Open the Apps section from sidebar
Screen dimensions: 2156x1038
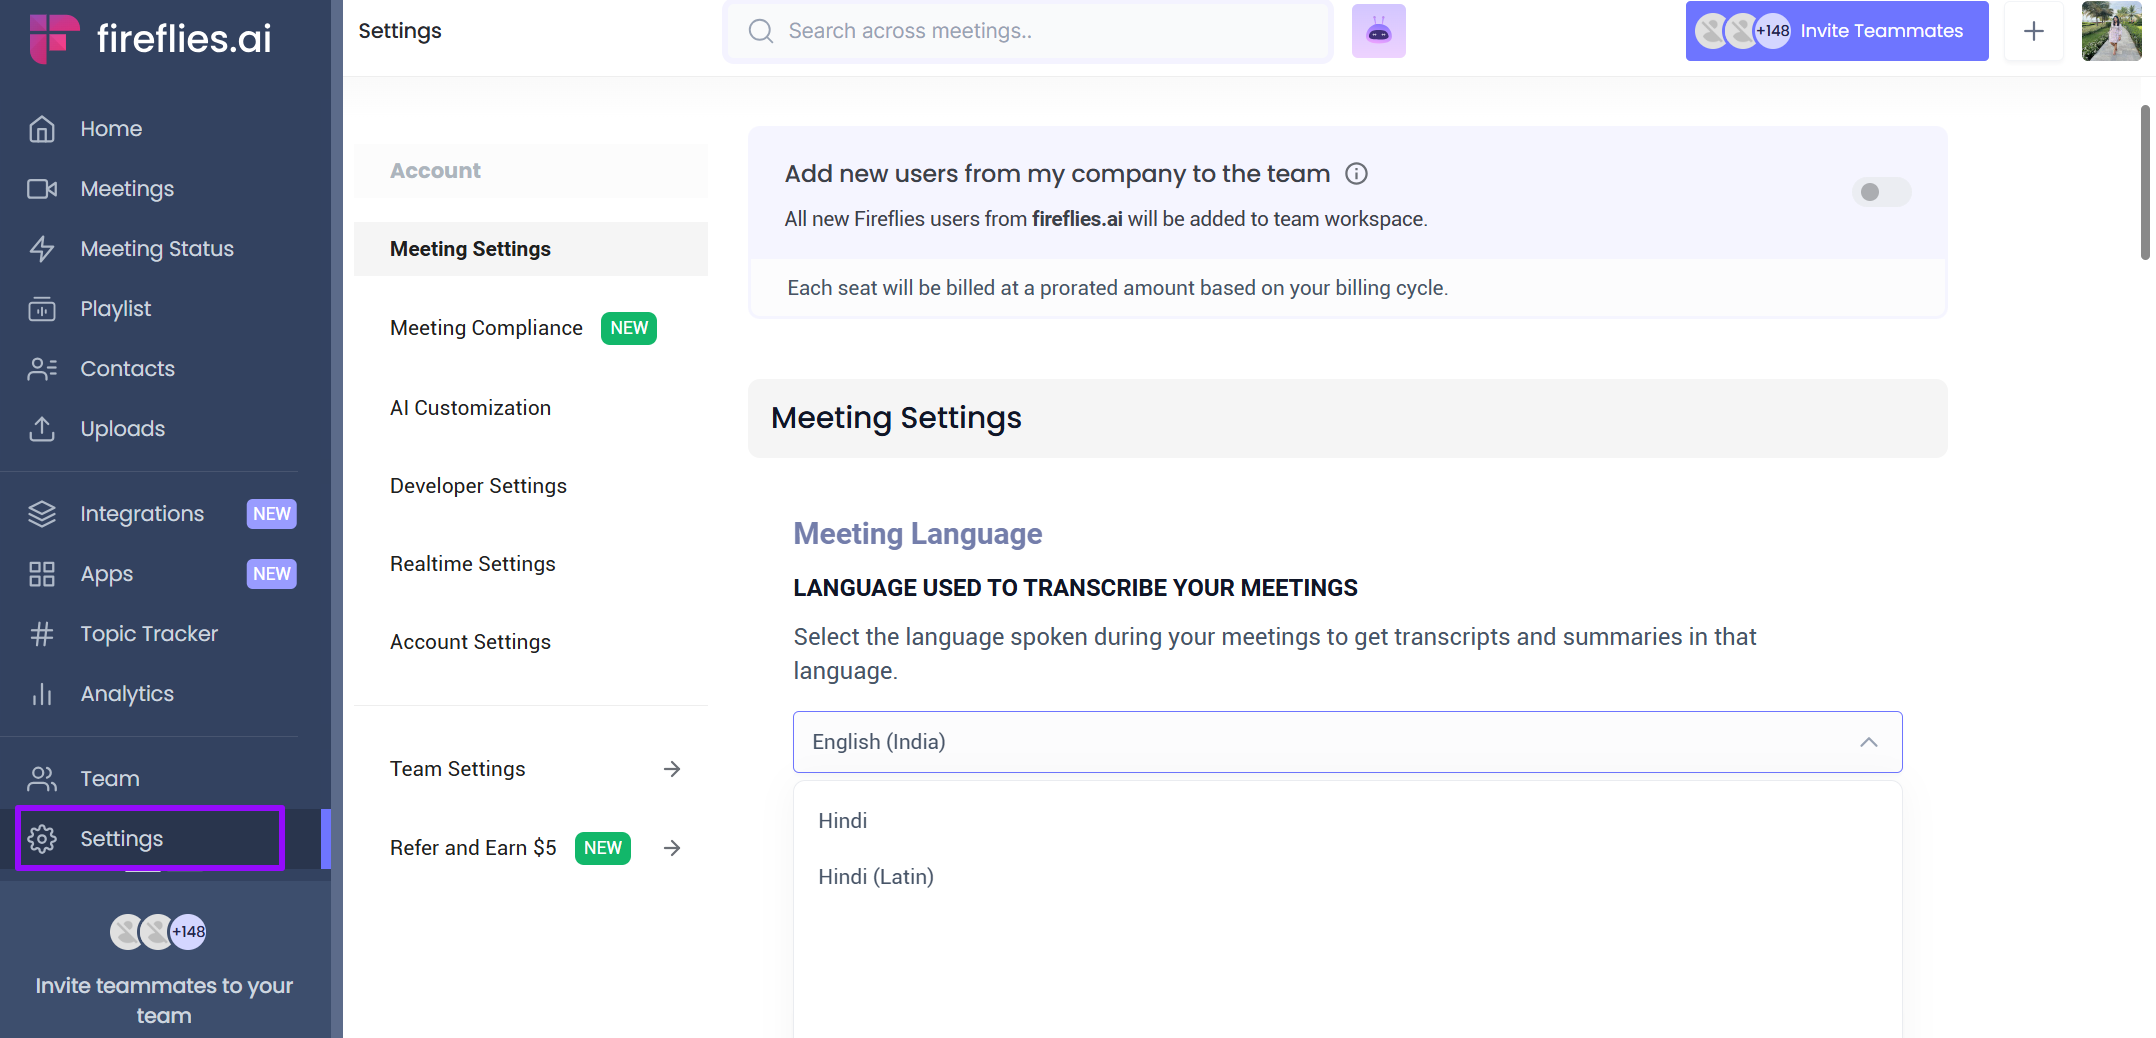click(x=106, y=573)
